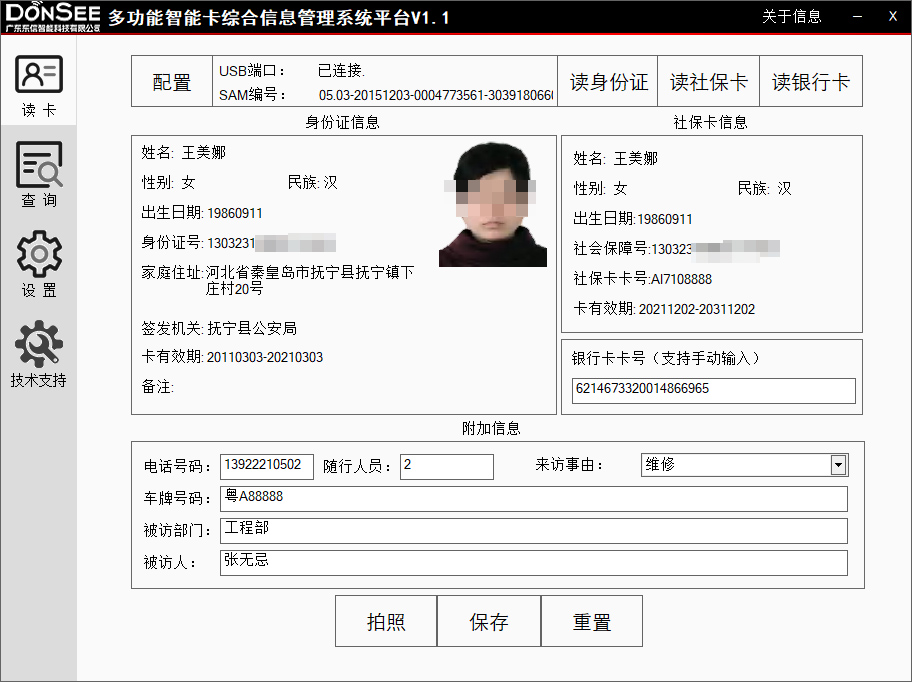Click the 银行卡卡号 input field
The image size is (912, 682).
pyautogui.click(x=713, y=390)
